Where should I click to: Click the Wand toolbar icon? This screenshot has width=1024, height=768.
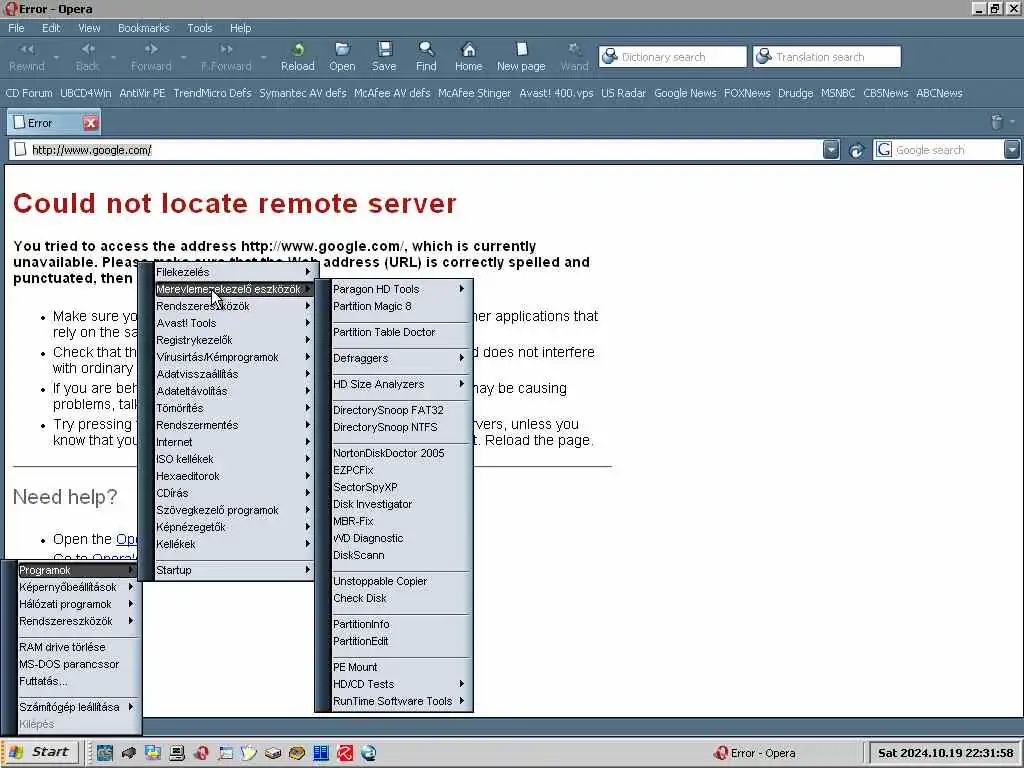coord(574,50)
